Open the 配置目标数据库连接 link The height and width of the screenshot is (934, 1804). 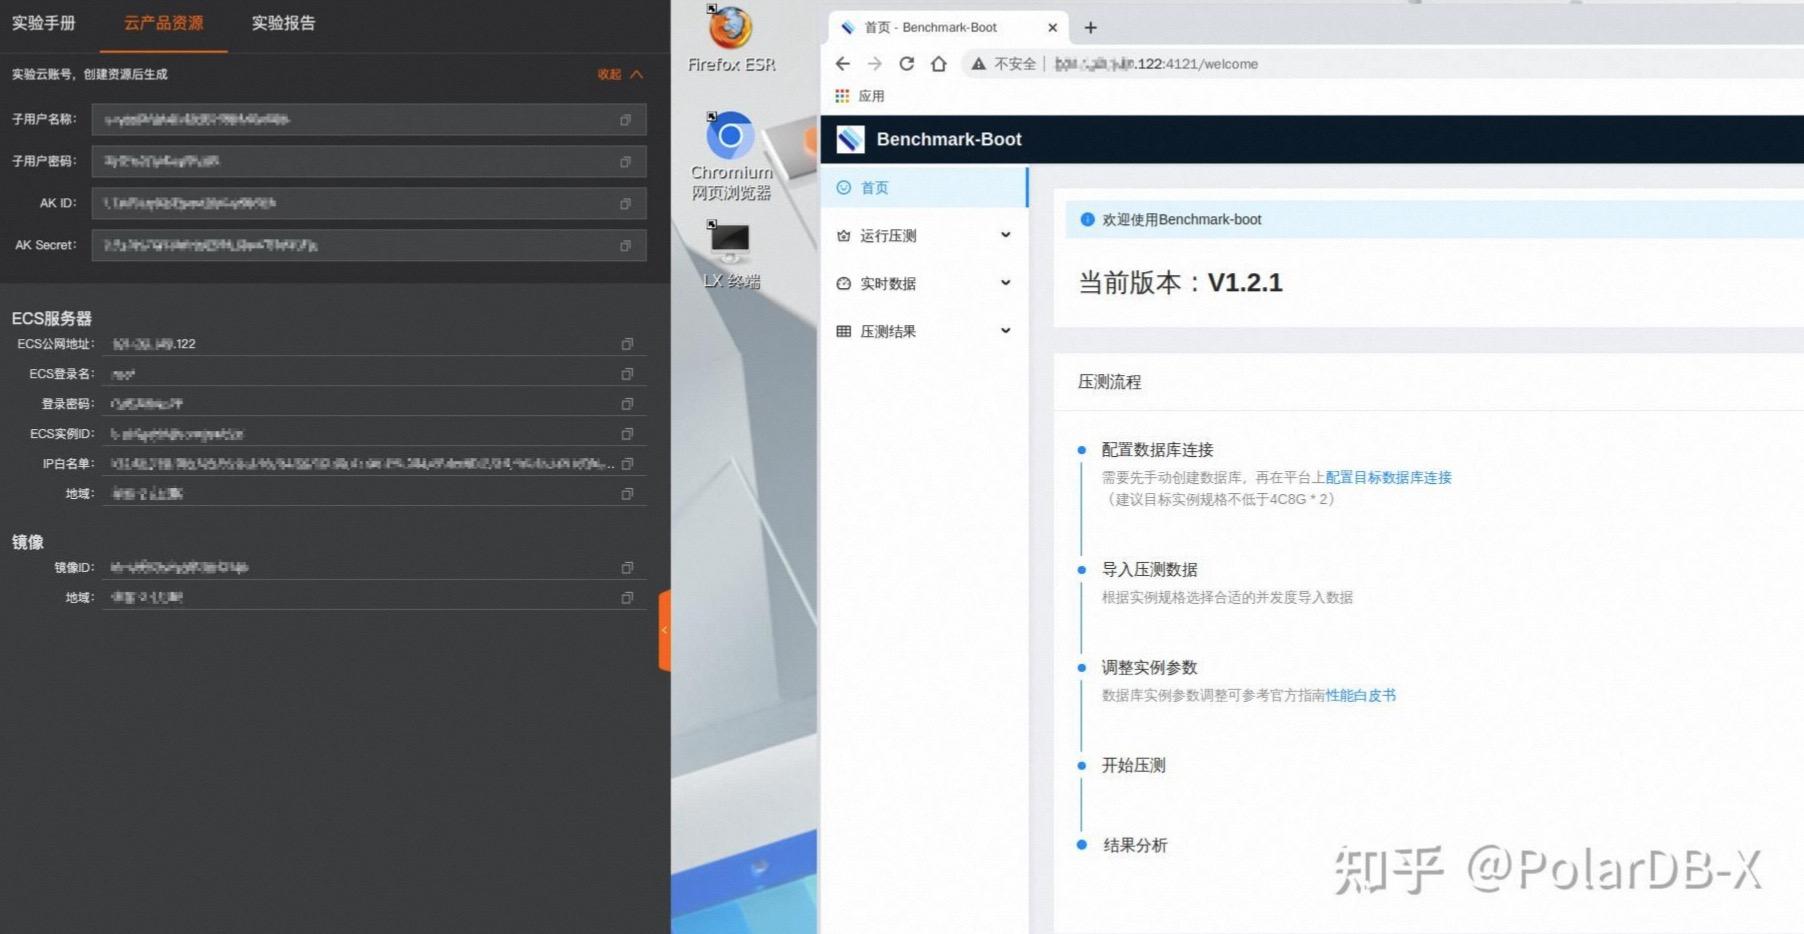point(1389,478)
